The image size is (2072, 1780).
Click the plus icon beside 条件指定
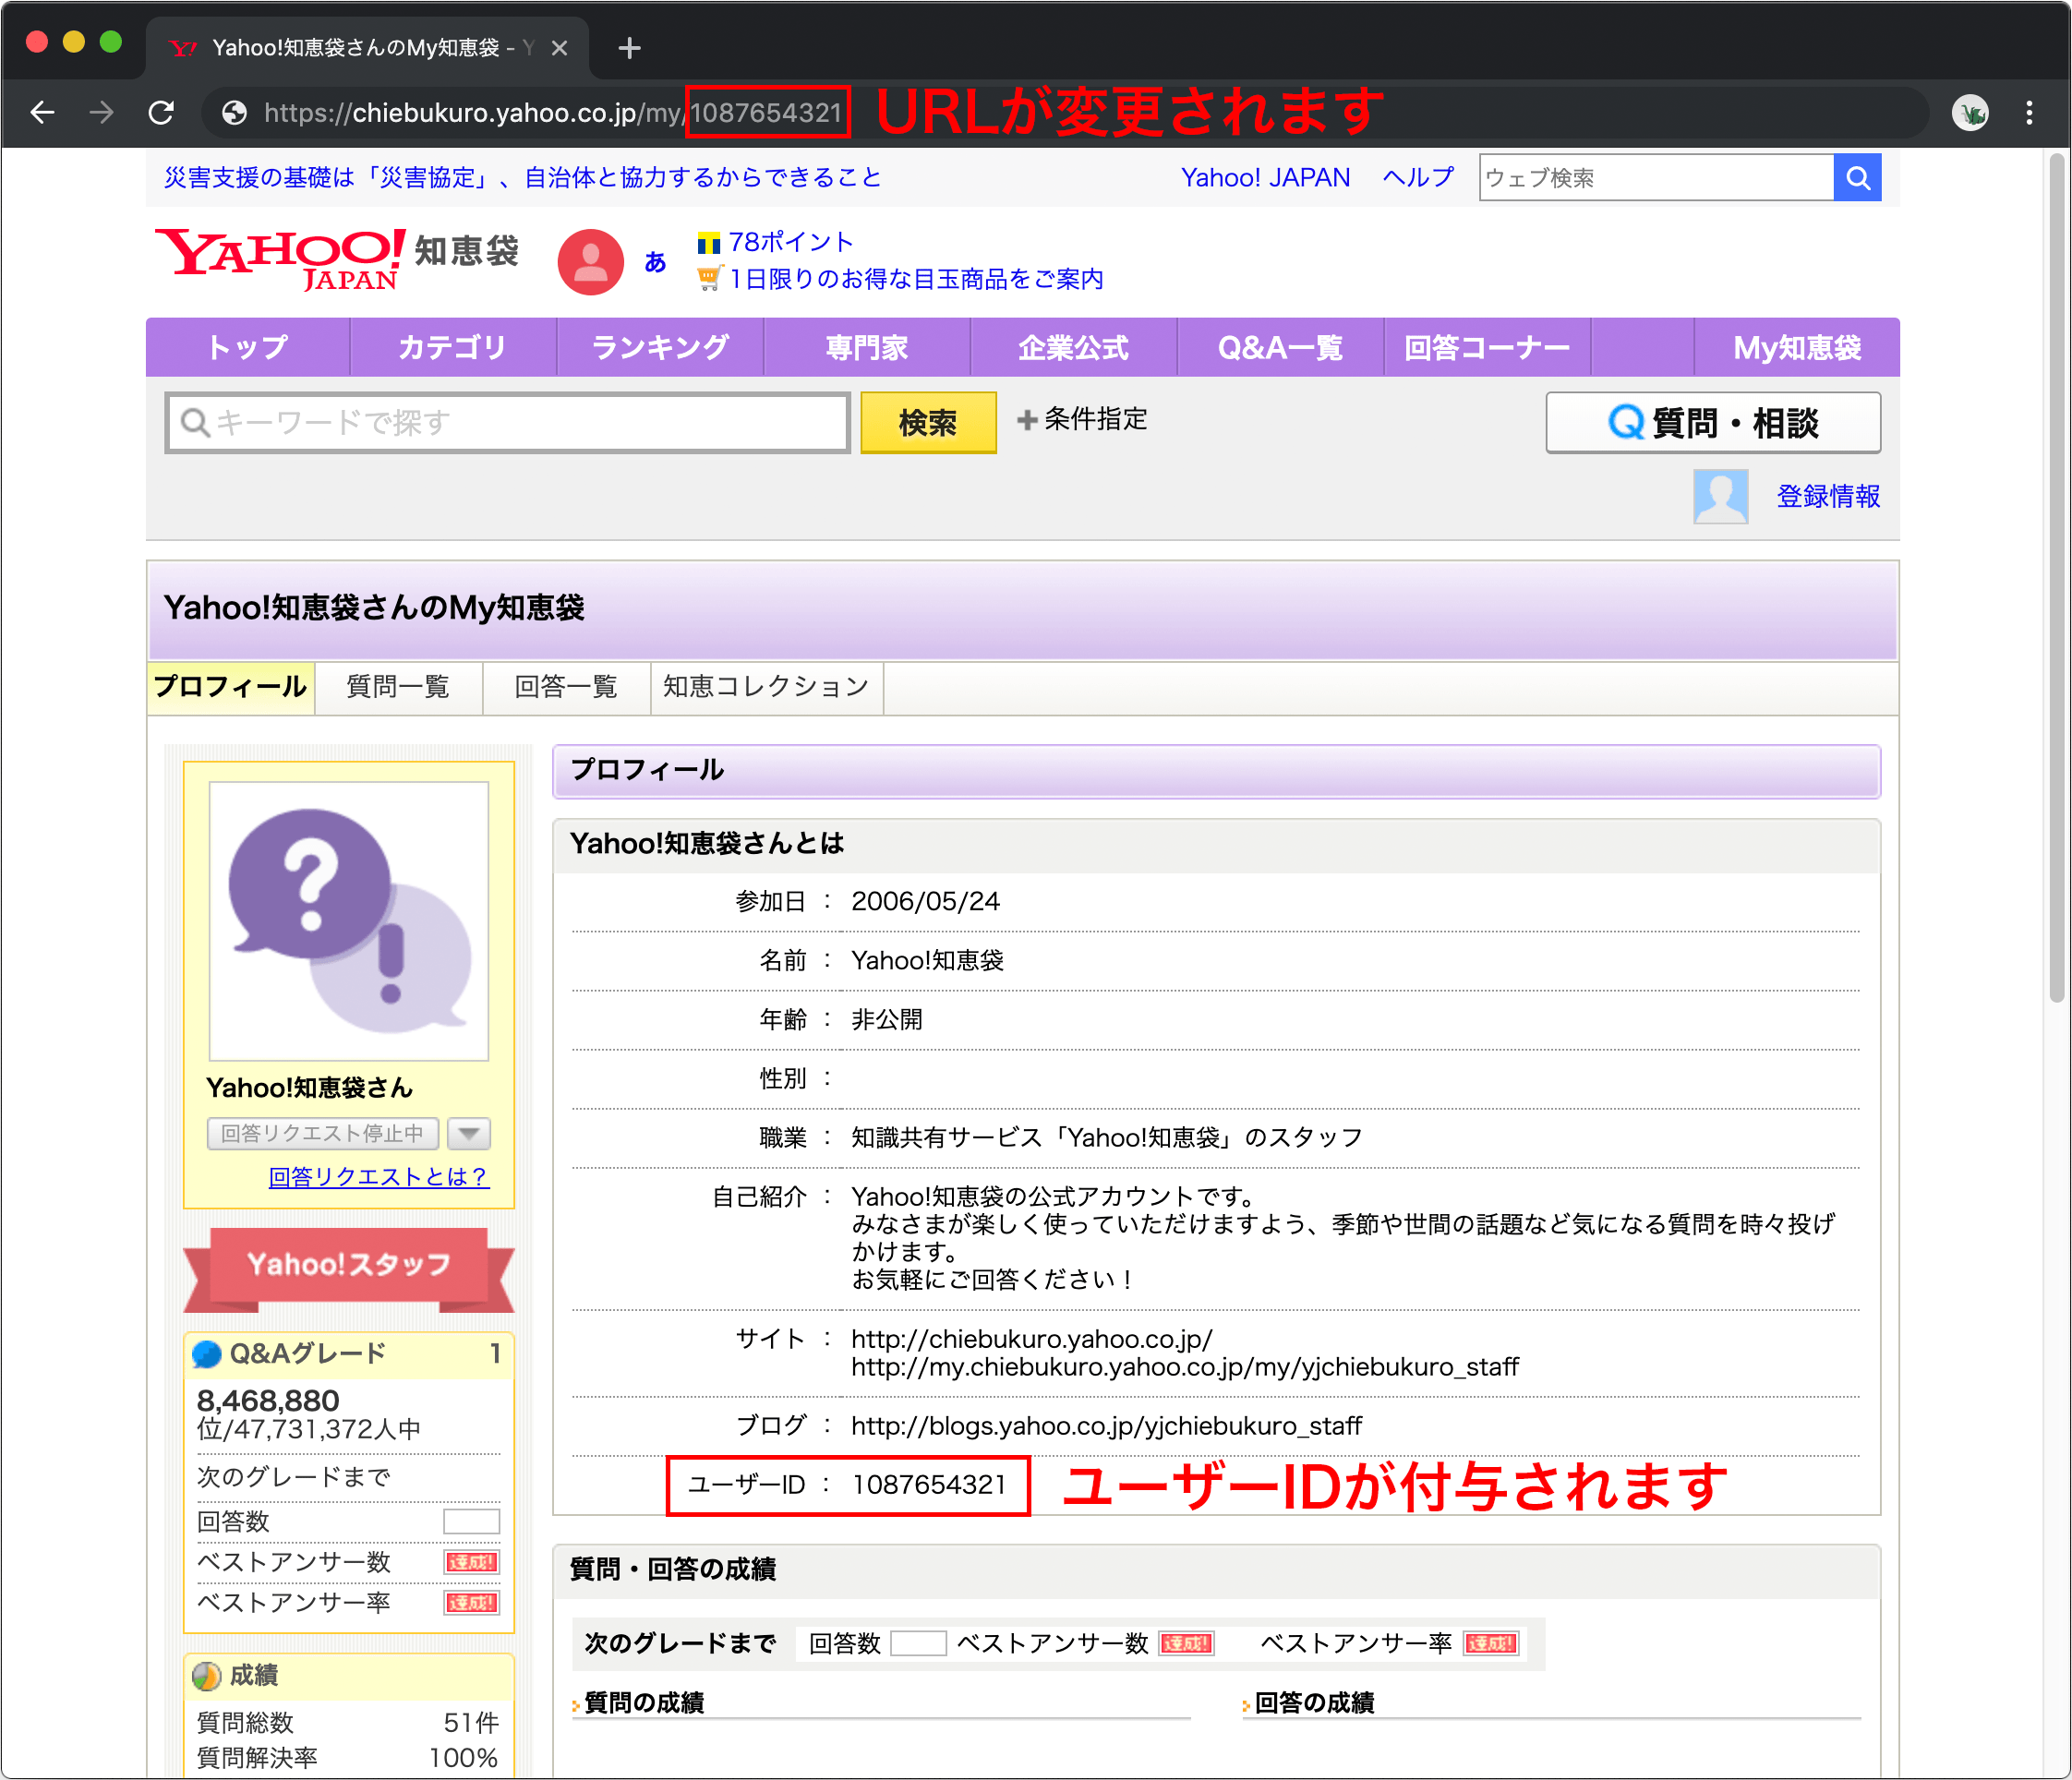pos(1026,420)
